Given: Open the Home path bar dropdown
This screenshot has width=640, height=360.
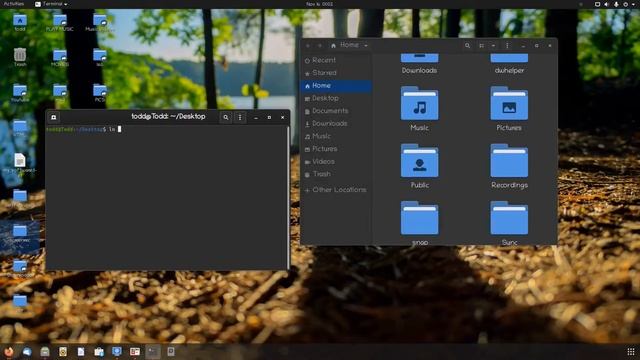Looking at the screenshot, I should click(x=366, y=45).
